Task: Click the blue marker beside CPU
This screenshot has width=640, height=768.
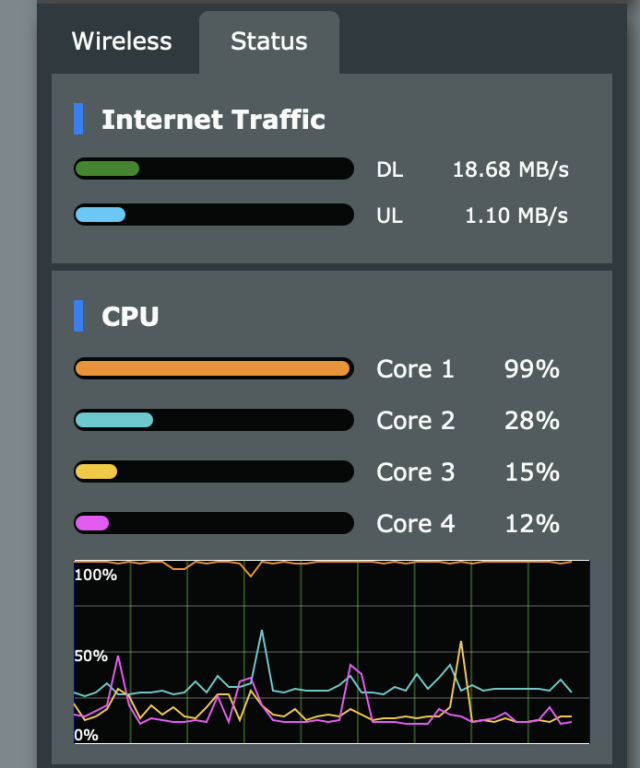Action: [78, 316]
